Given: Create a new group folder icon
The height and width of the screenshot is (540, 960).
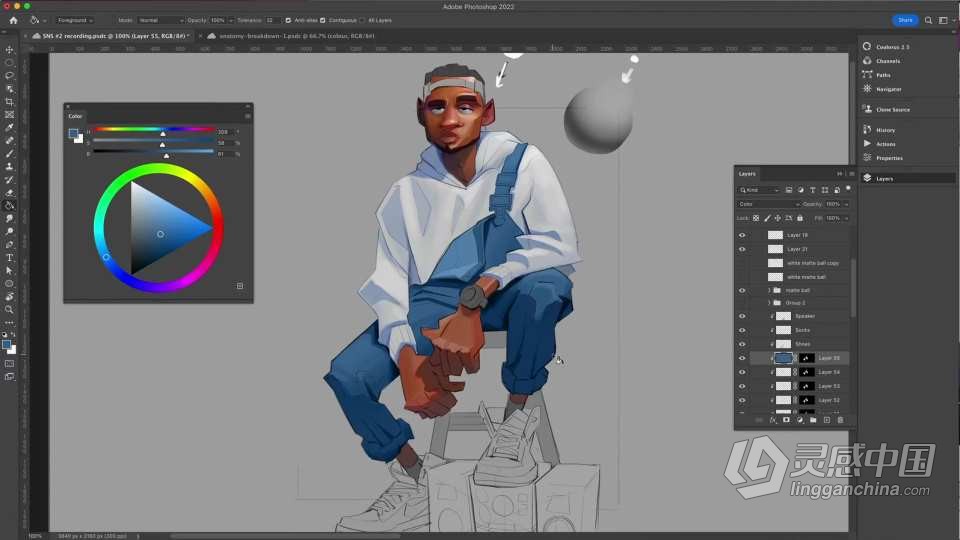Looking at the screenshot, I should pos(813,420).
